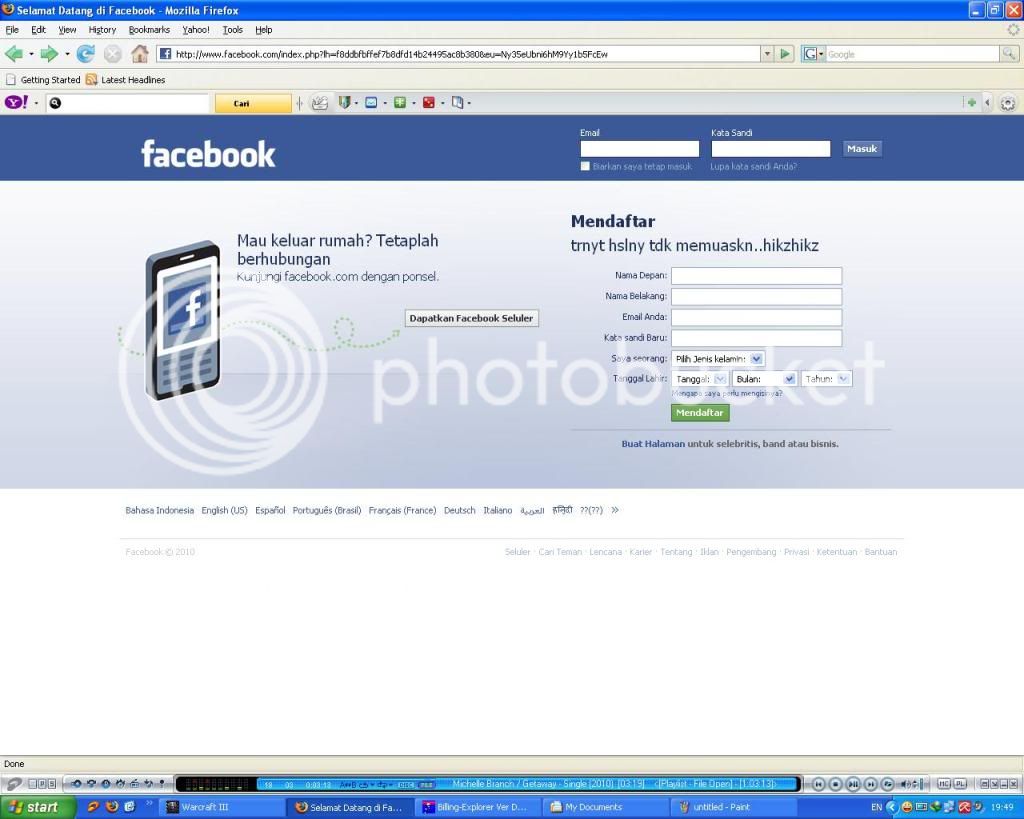
Task: Click the Yahoo toolbar settings gear icon
Action: tap(1008, 103)
